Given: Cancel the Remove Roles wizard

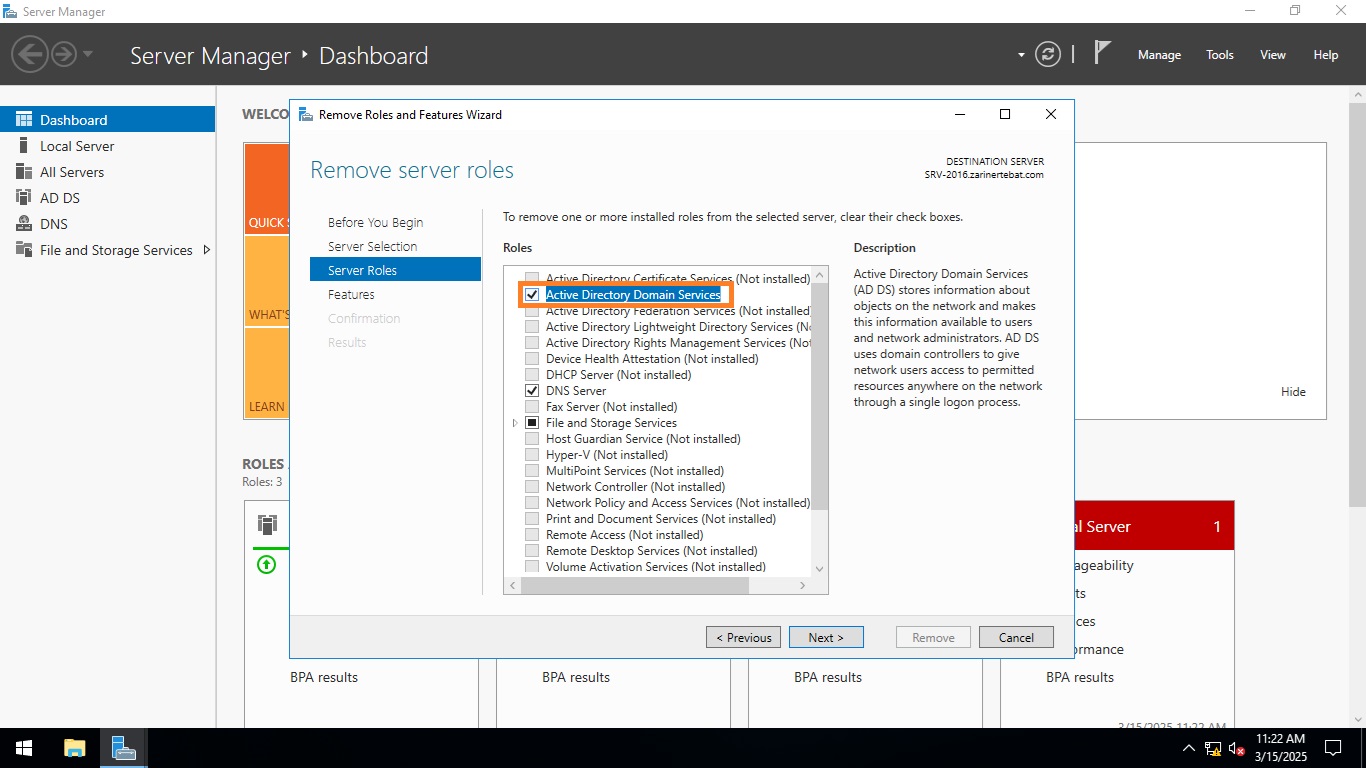Looking at the screenshot, I should [x=1016, y=637].
